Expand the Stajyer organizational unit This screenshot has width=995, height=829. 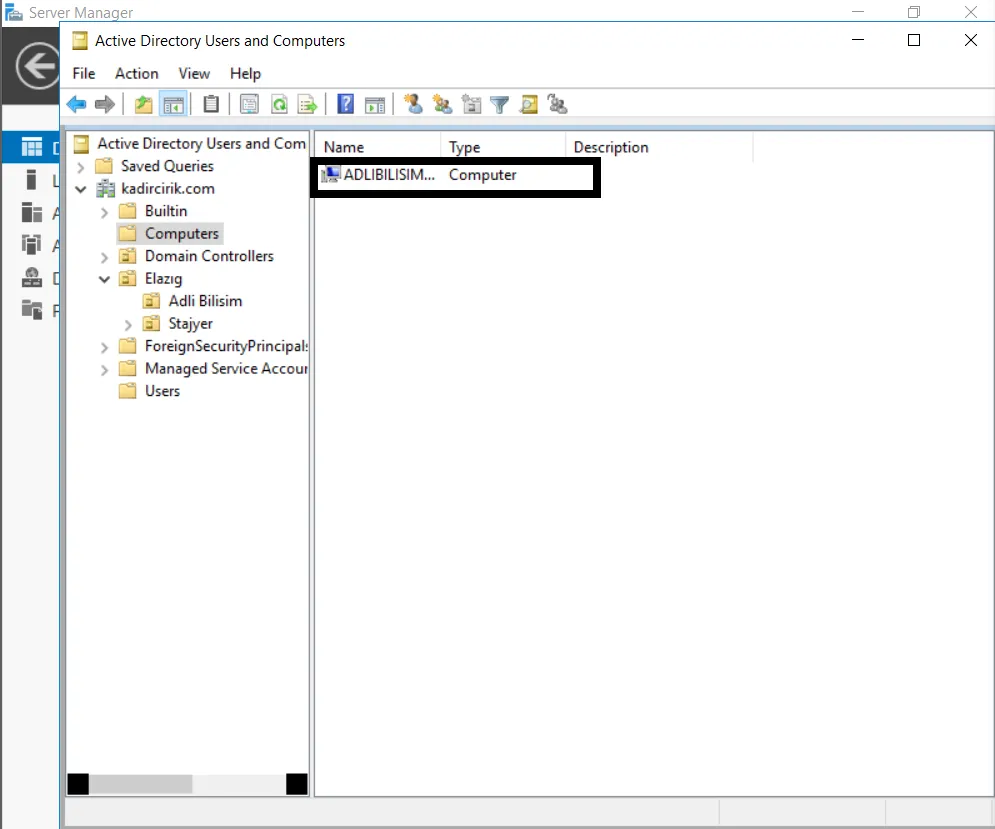click(128, 324)
